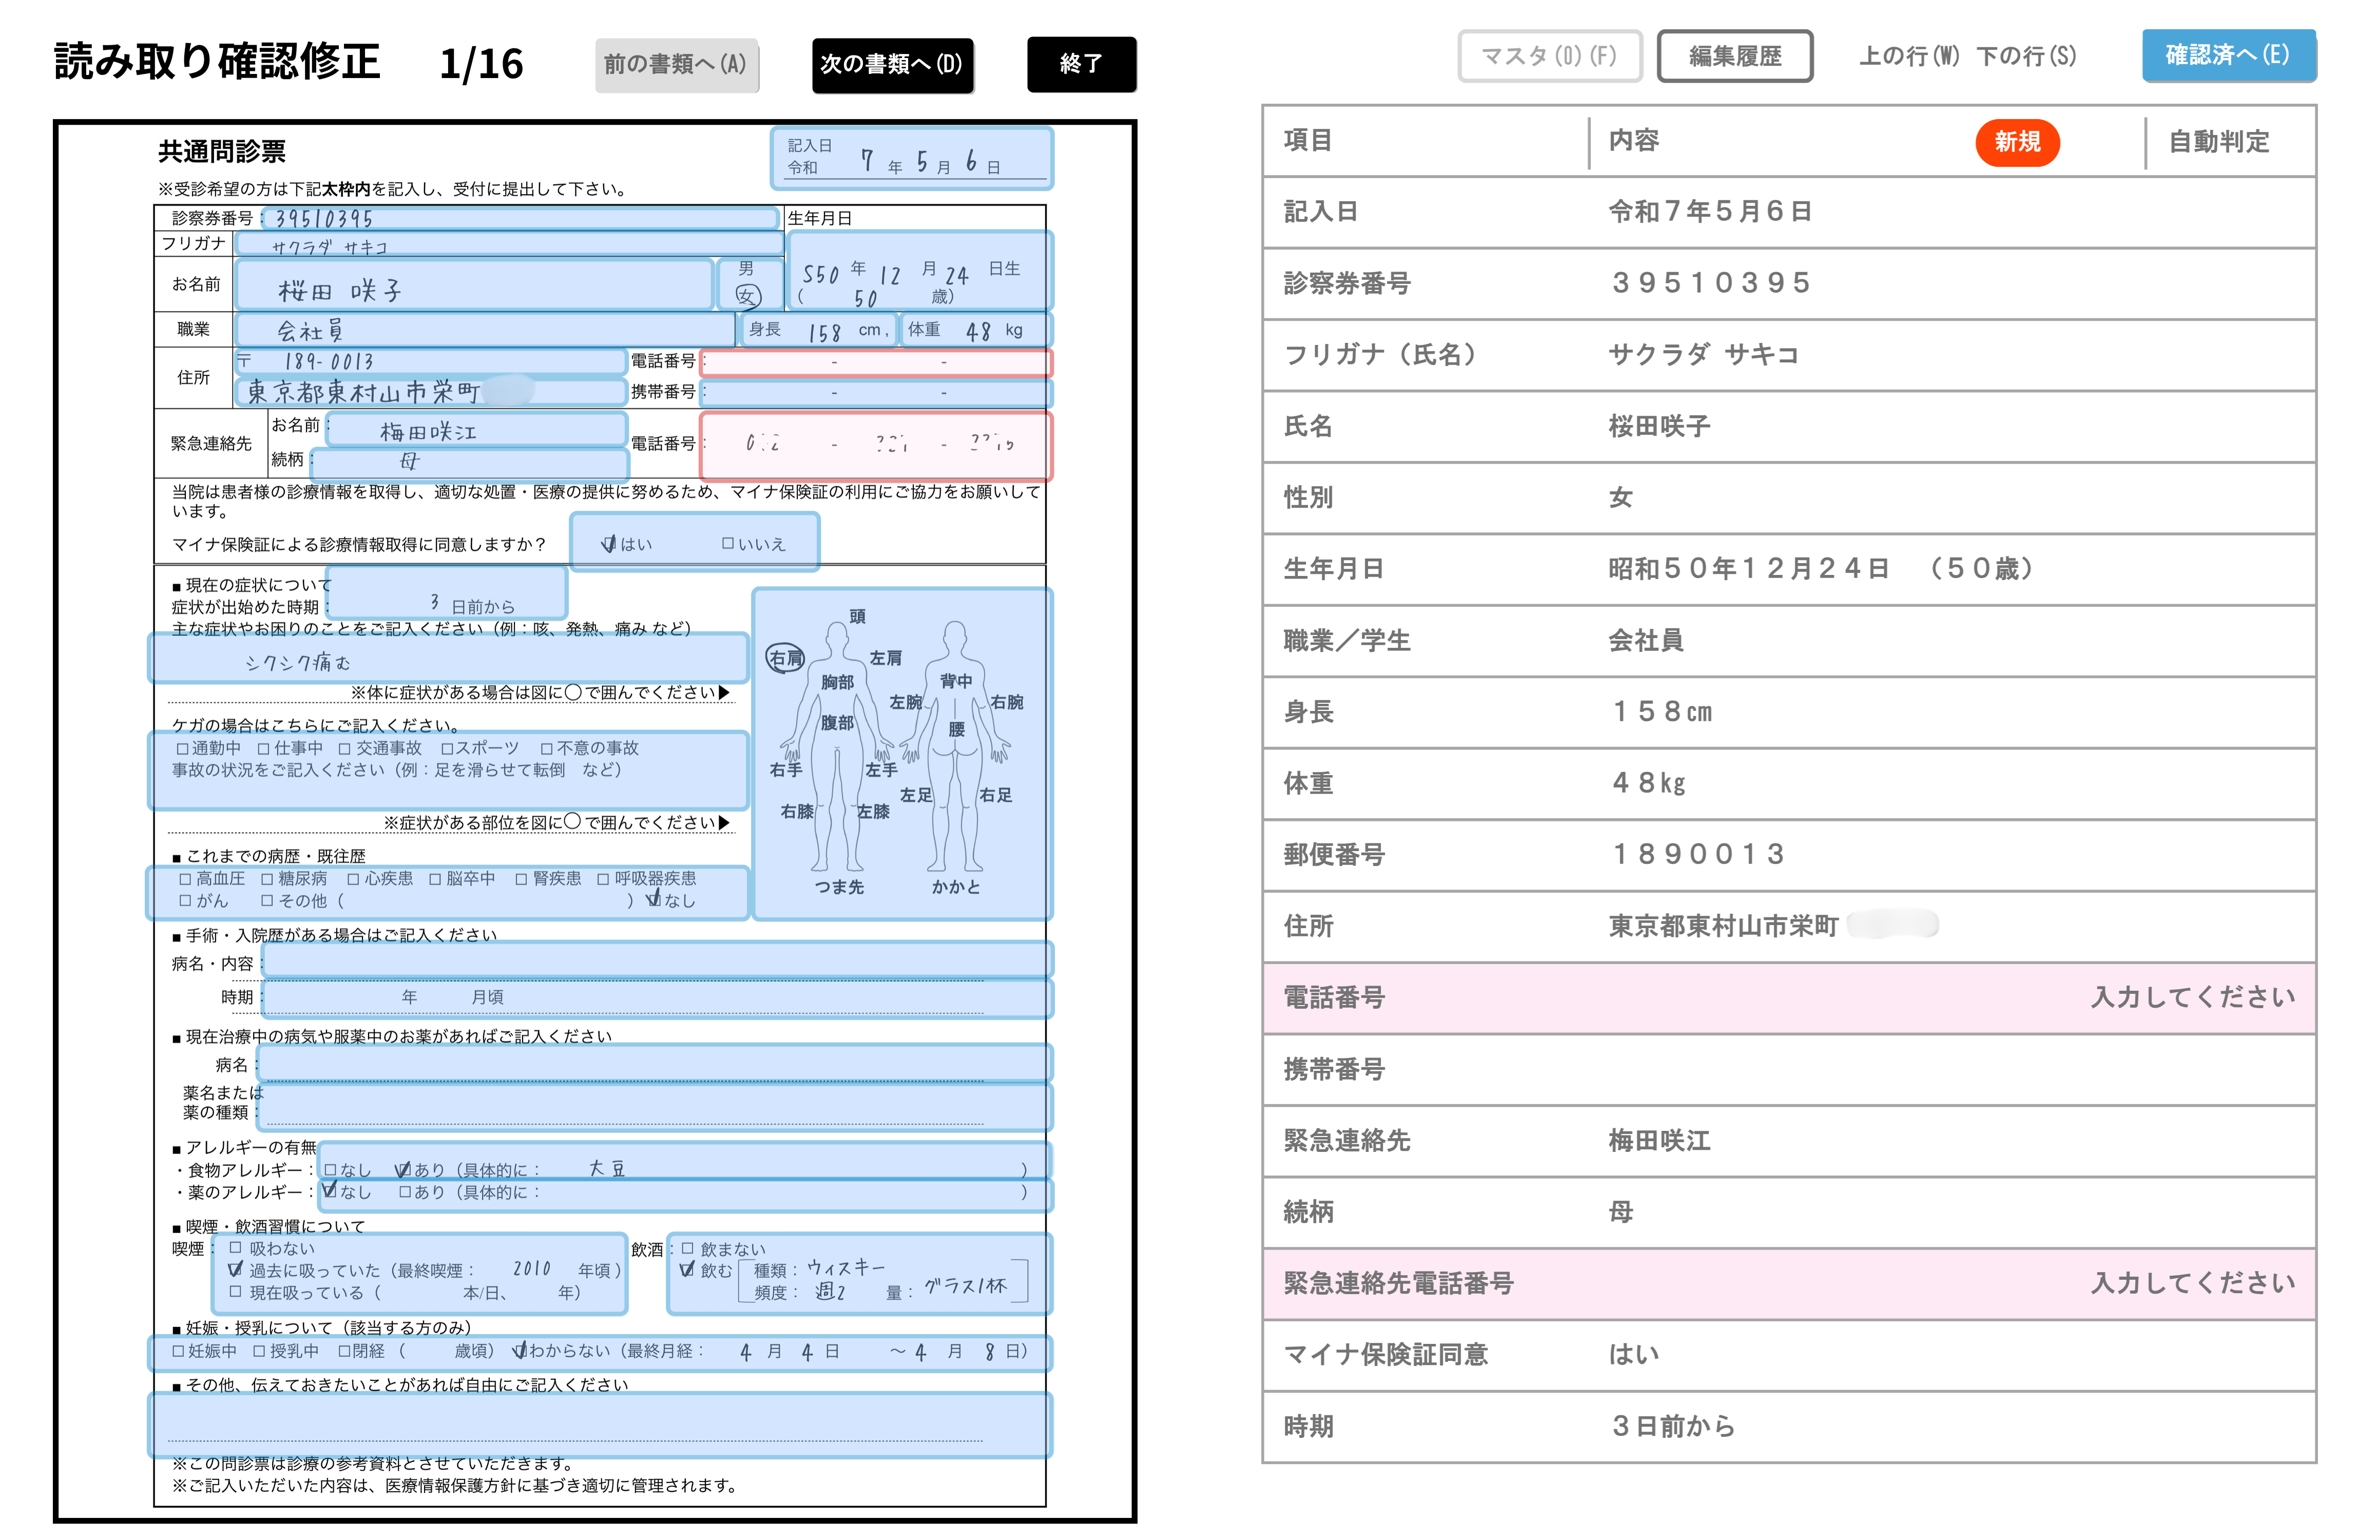Image resolution: width=2380 pixels, height=1540 pixels.
Task: Navigate to previous document with 前の書類へ(A)
Action: pyautogui.click(x=676, y=65)
